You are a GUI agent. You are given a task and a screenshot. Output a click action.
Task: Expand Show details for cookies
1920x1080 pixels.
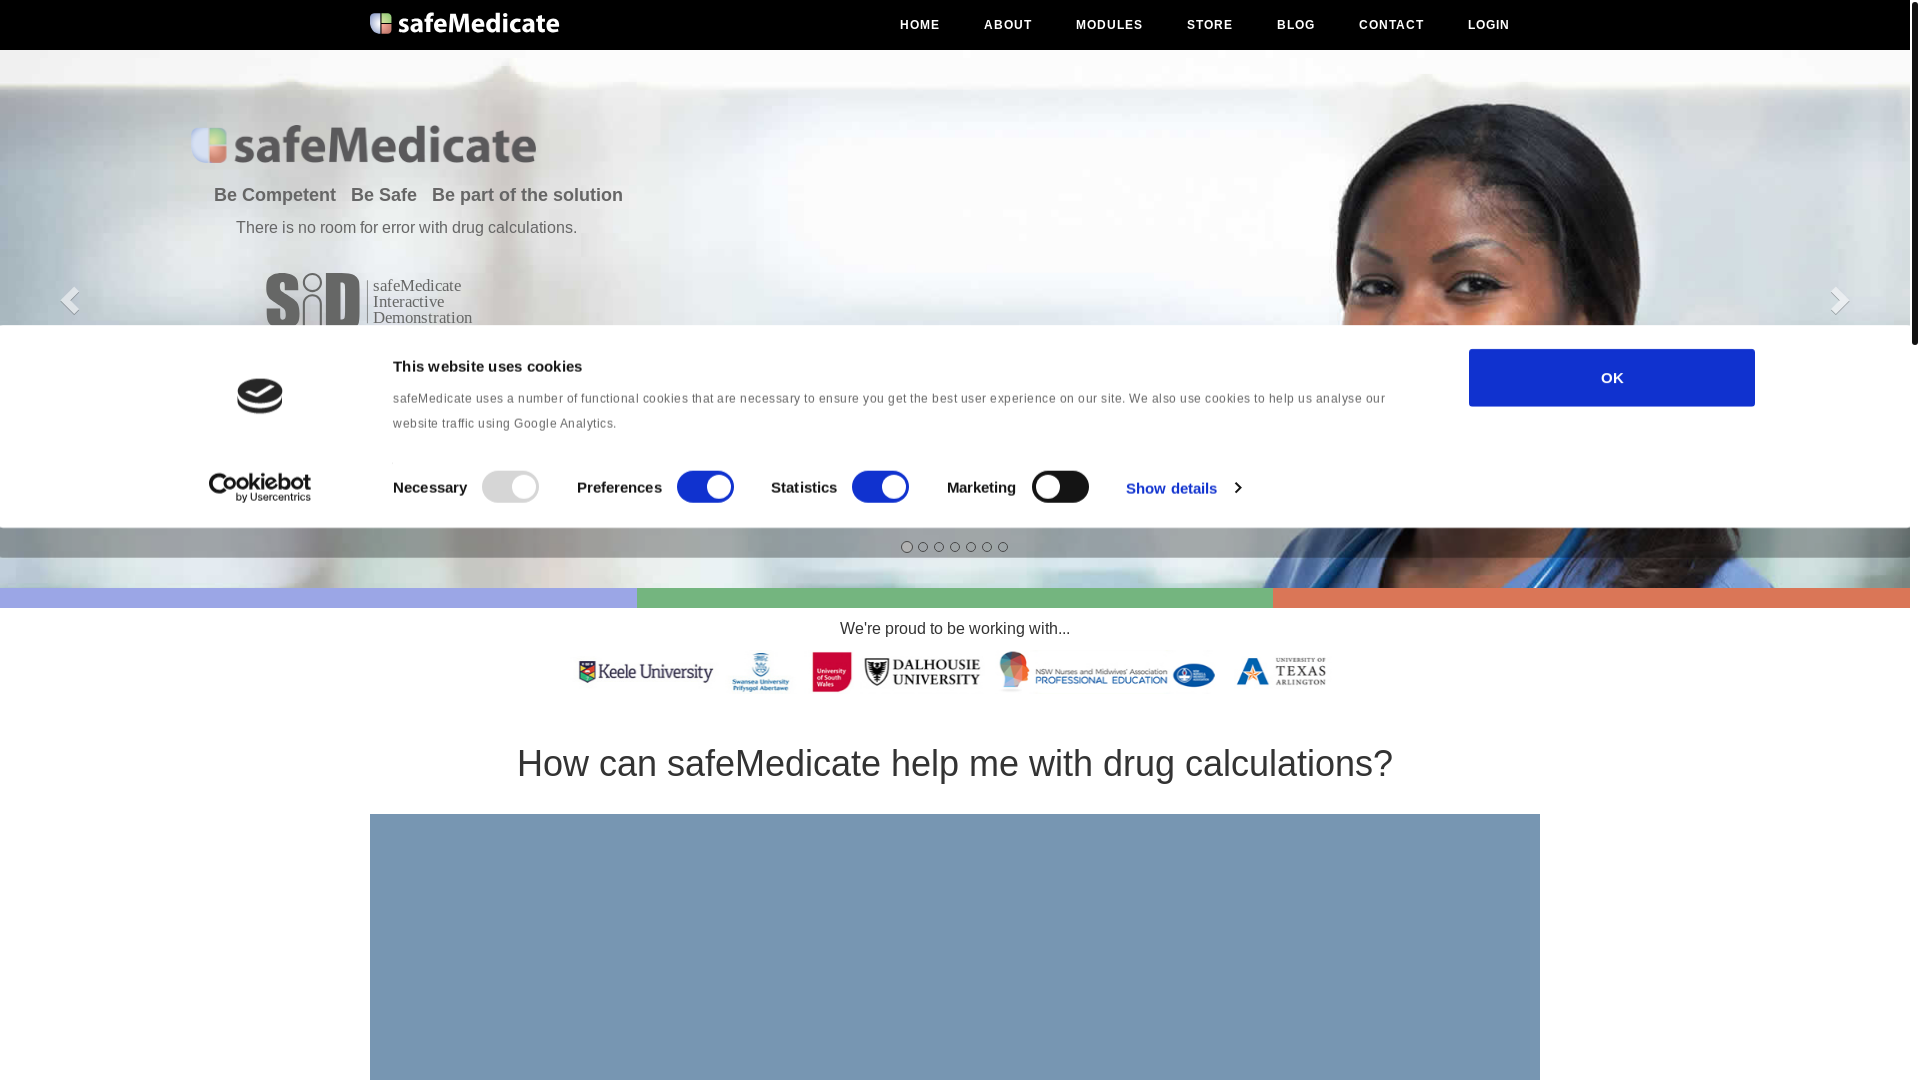pos(1183,488)
